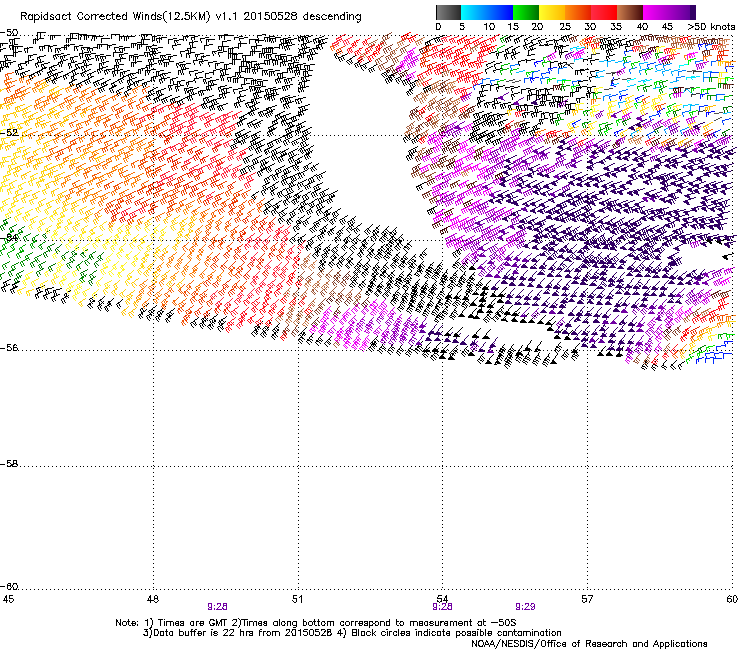Click the yellow 20–25 knots legend swatch

[552, 12]
